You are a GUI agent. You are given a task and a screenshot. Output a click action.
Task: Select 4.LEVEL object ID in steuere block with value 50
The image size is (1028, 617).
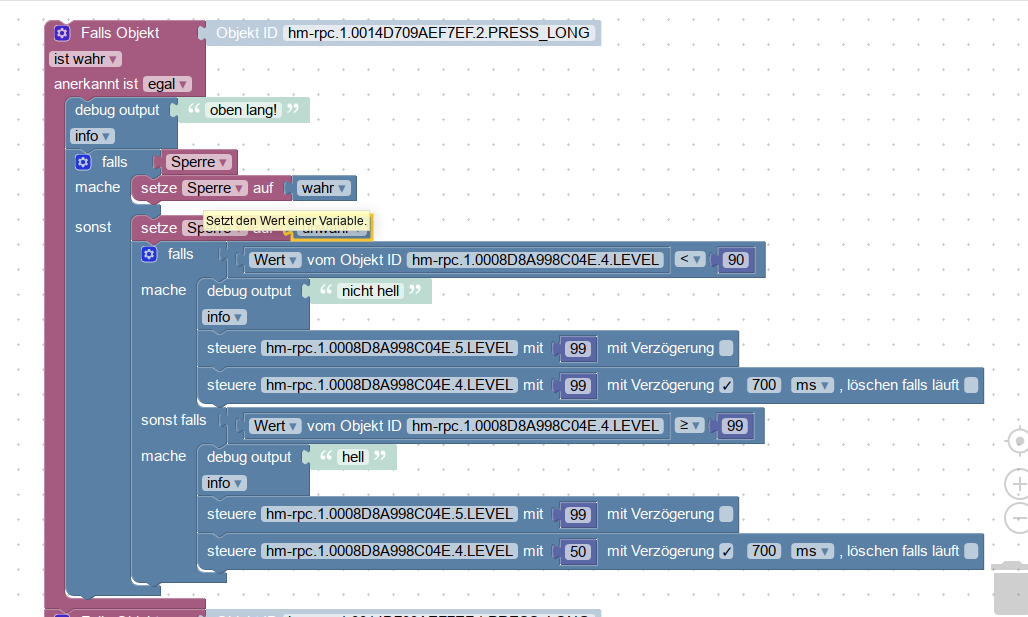389,551
